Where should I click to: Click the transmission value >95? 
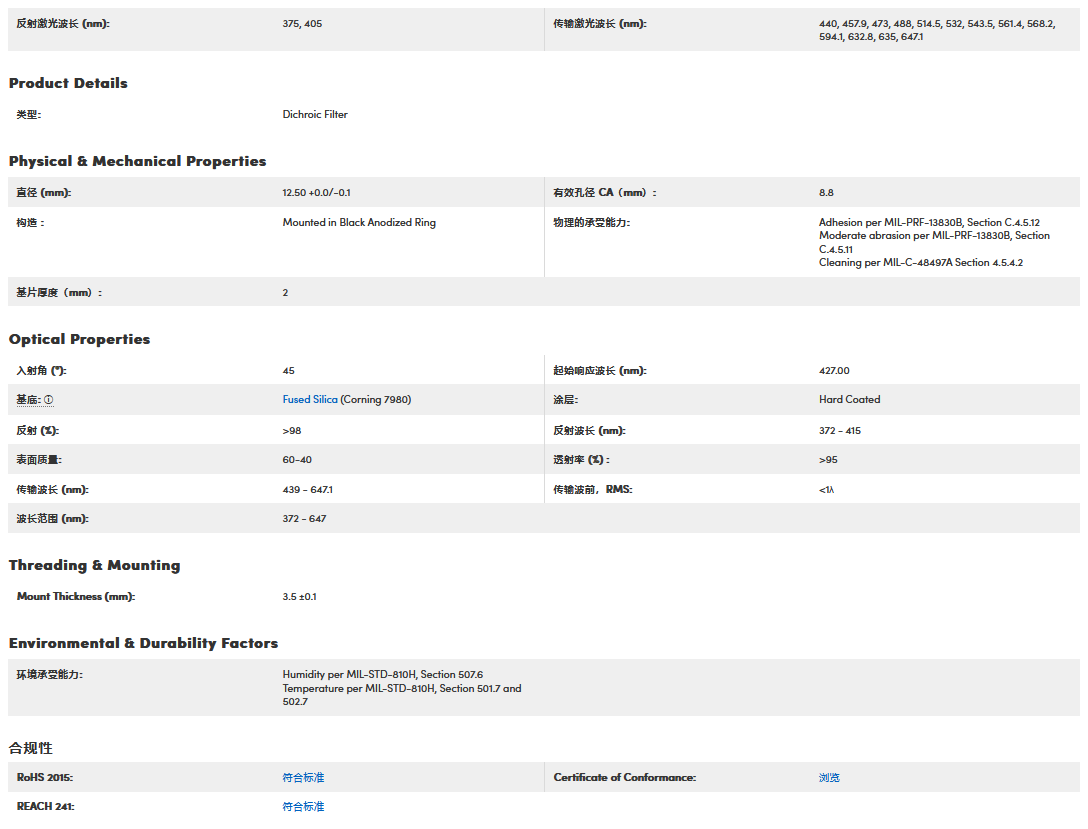pos(828,460)
